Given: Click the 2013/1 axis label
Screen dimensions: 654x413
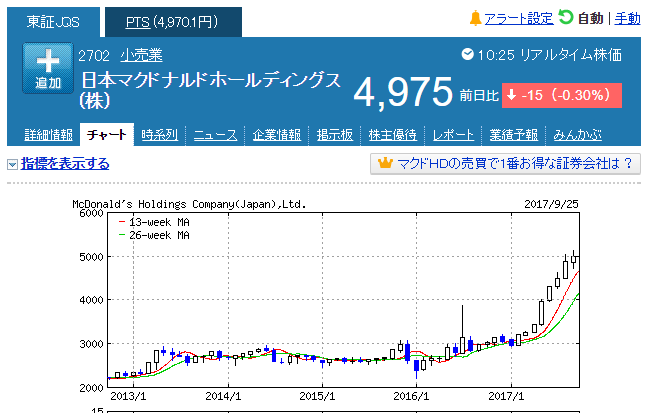Looking at the screenshot, I should coord(128,396).
